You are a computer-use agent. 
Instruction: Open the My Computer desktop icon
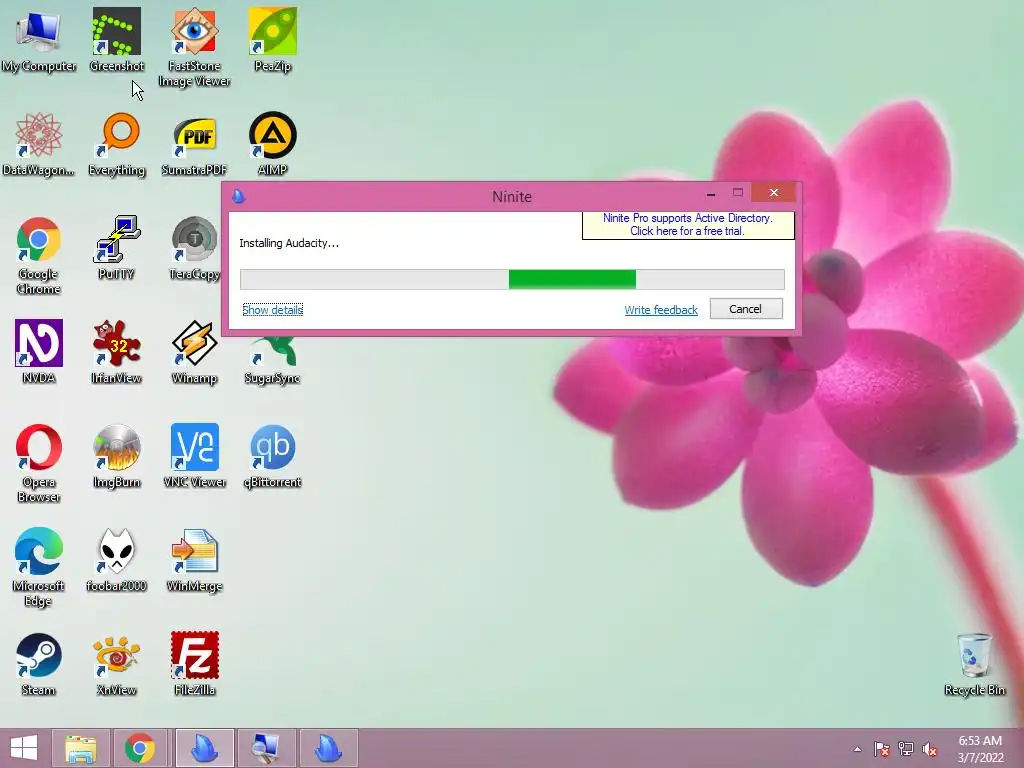point(39,40)
